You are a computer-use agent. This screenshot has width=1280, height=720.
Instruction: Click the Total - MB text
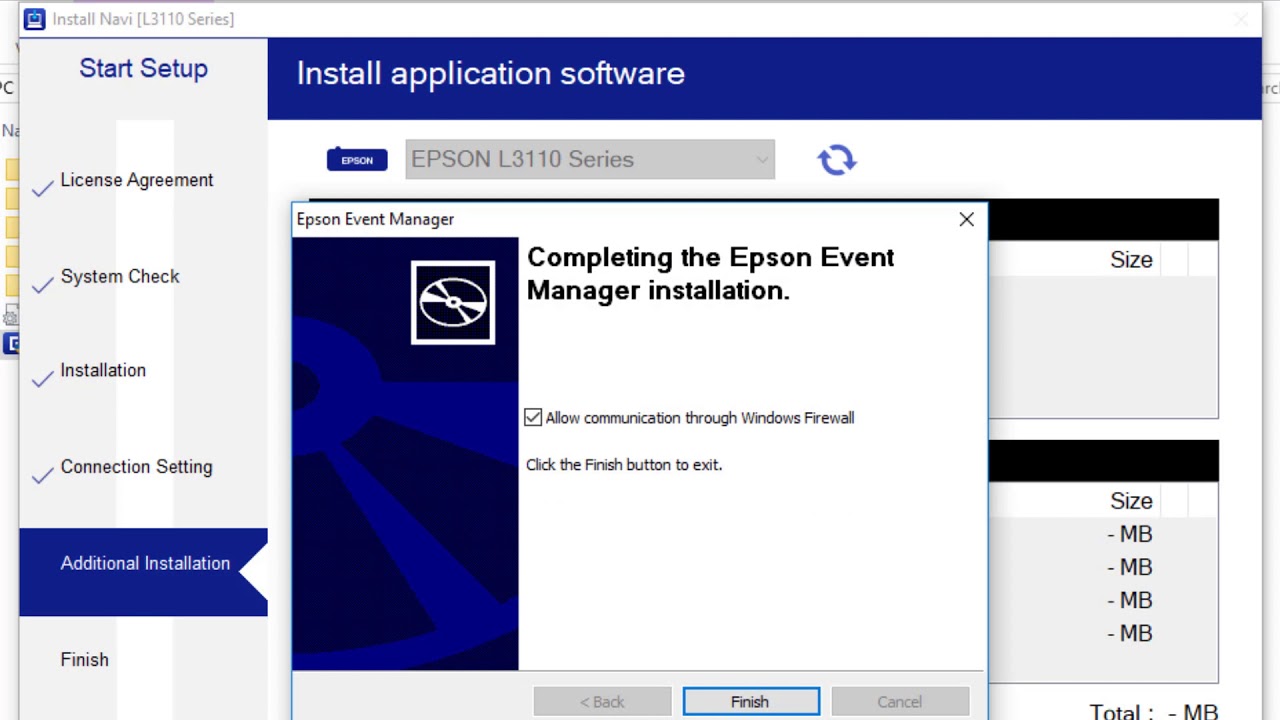tap(1154, 713)
